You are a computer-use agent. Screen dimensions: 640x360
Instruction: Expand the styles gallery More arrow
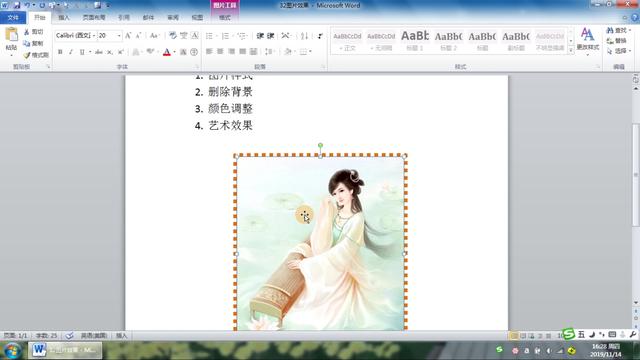point(571,50)
